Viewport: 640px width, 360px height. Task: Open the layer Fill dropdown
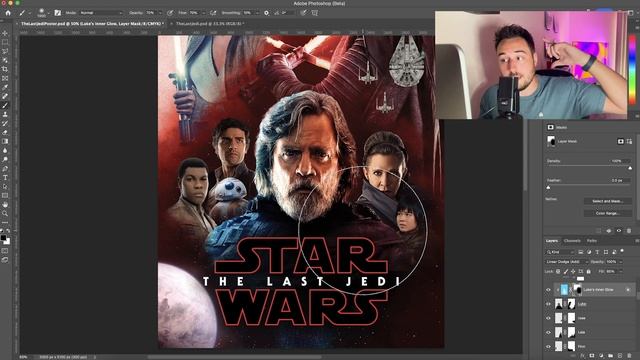(x=621, y=271)
